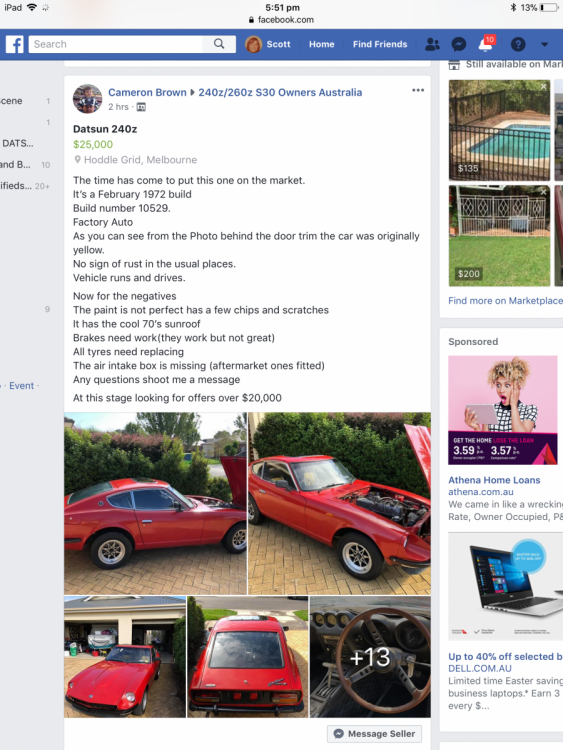Click Scott's profile picture in navbar
The width and height of the screenshot is (563, 750).
254,44
